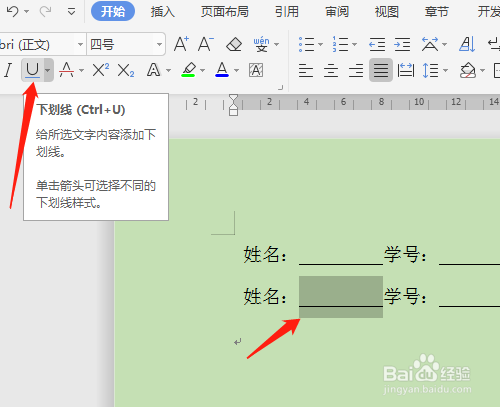Expand the strikethrough options dropdown
Screen dimensions: 500x407
tap(81, 70)
